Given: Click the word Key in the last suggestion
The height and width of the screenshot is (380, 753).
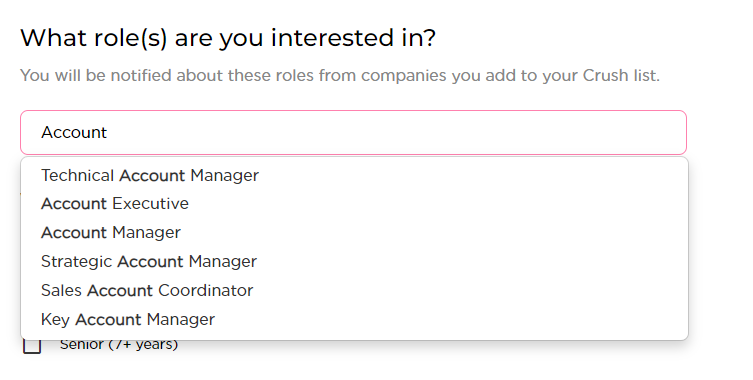Looking at the screenshot, I should [55, 319].
